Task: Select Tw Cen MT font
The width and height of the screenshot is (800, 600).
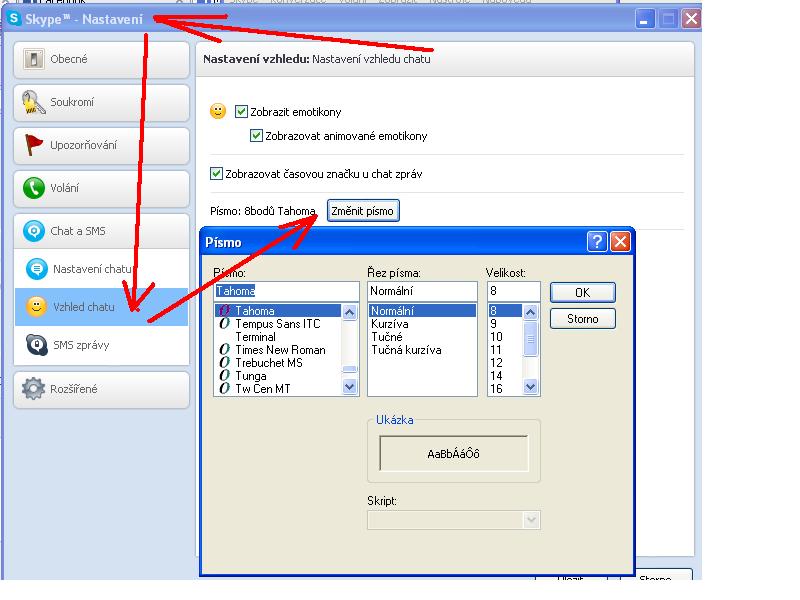Action: (x=278, y=388)
